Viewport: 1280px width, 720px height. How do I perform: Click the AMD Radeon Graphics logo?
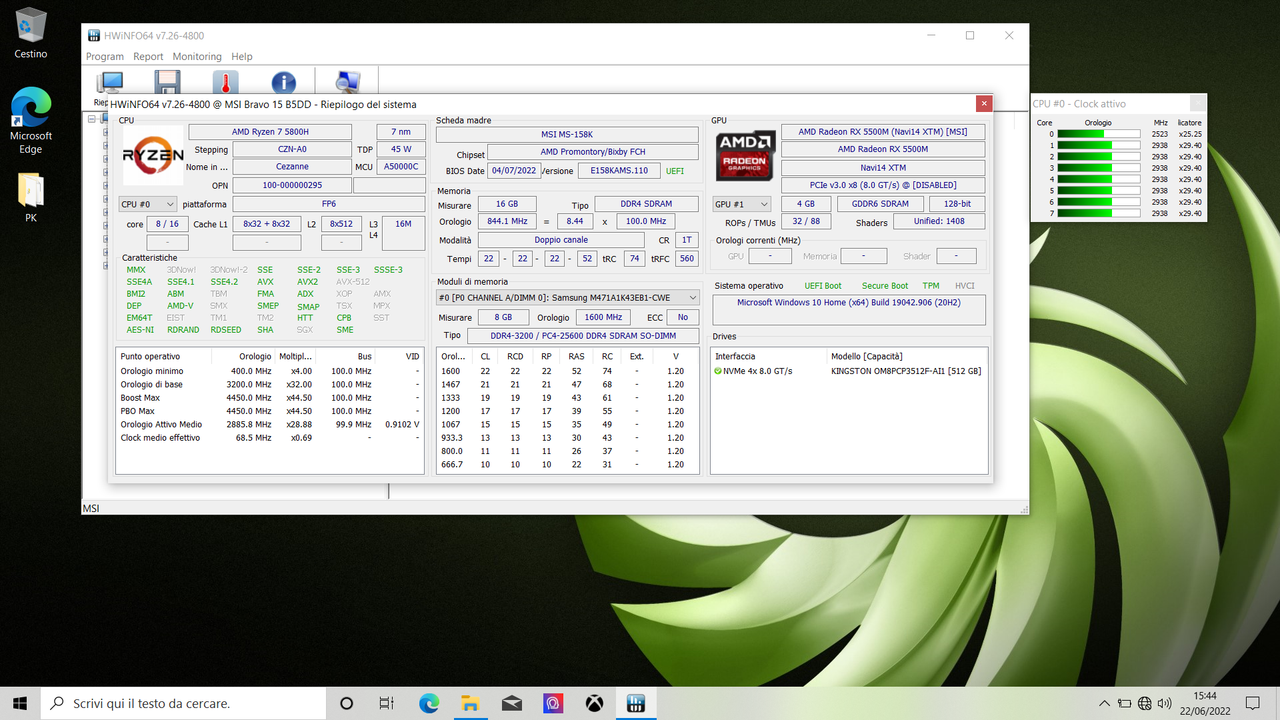(x=744, y=155)
